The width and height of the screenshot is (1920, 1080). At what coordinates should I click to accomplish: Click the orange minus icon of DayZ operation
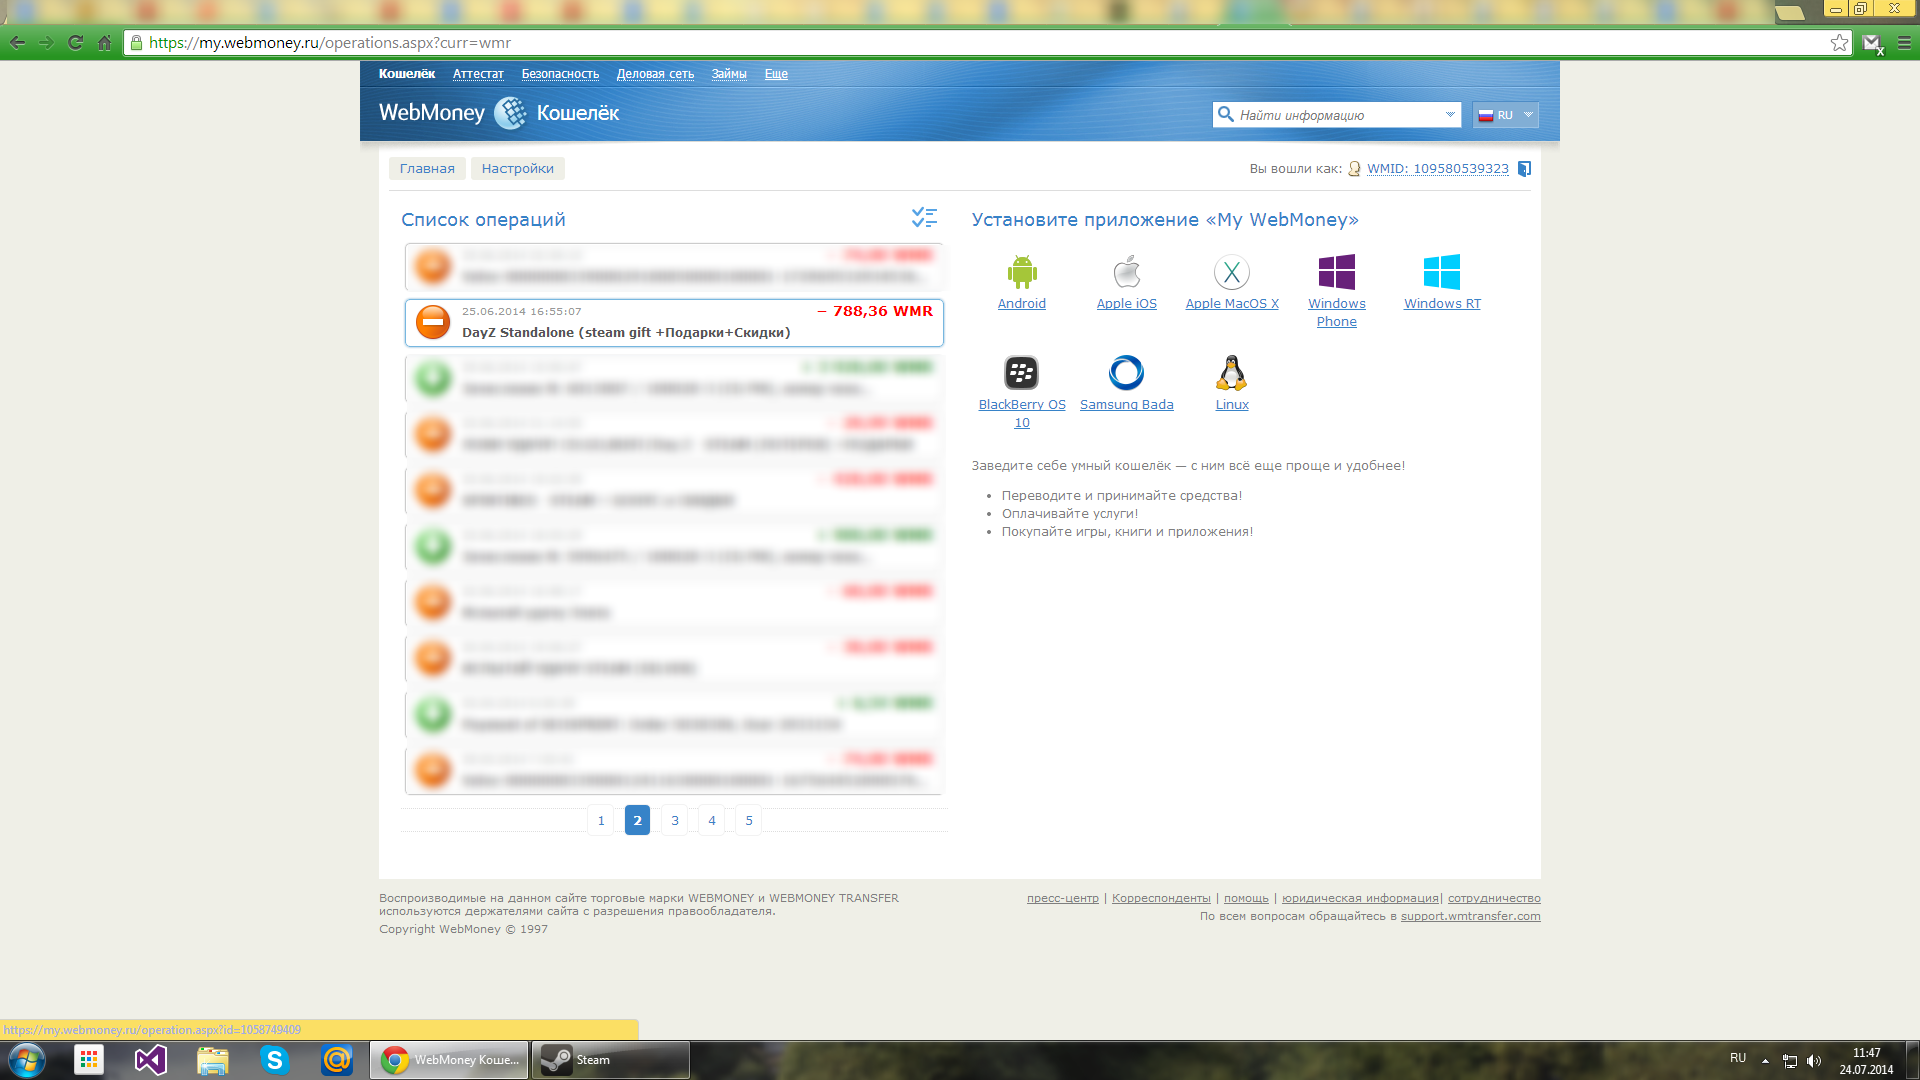433,322
